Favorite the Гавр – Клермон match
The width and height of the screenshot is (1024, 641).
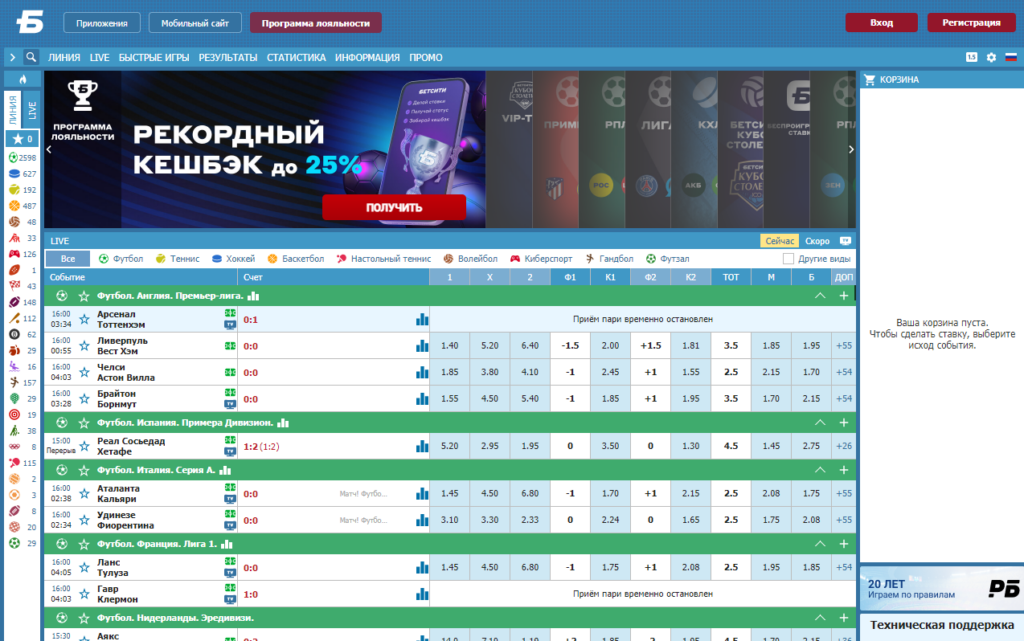click(x=84, y=594)
